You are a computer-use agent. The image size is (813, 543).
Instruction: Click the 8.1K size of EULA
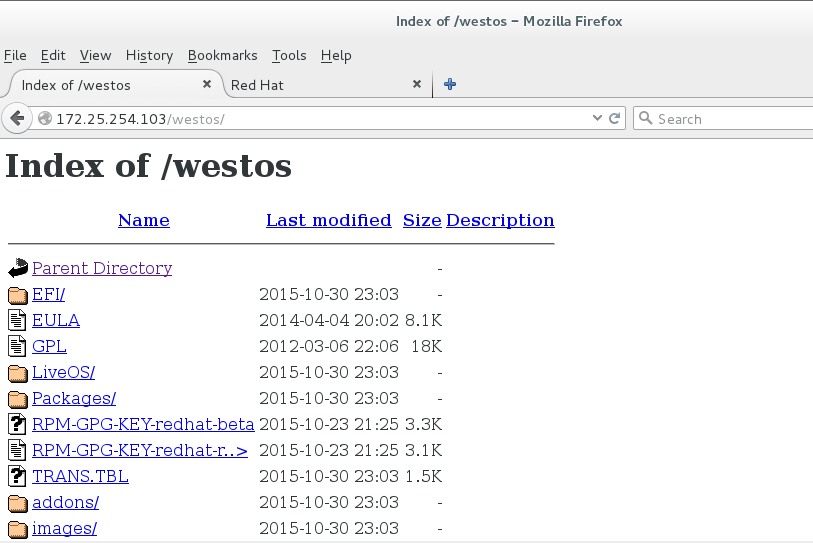423,321
